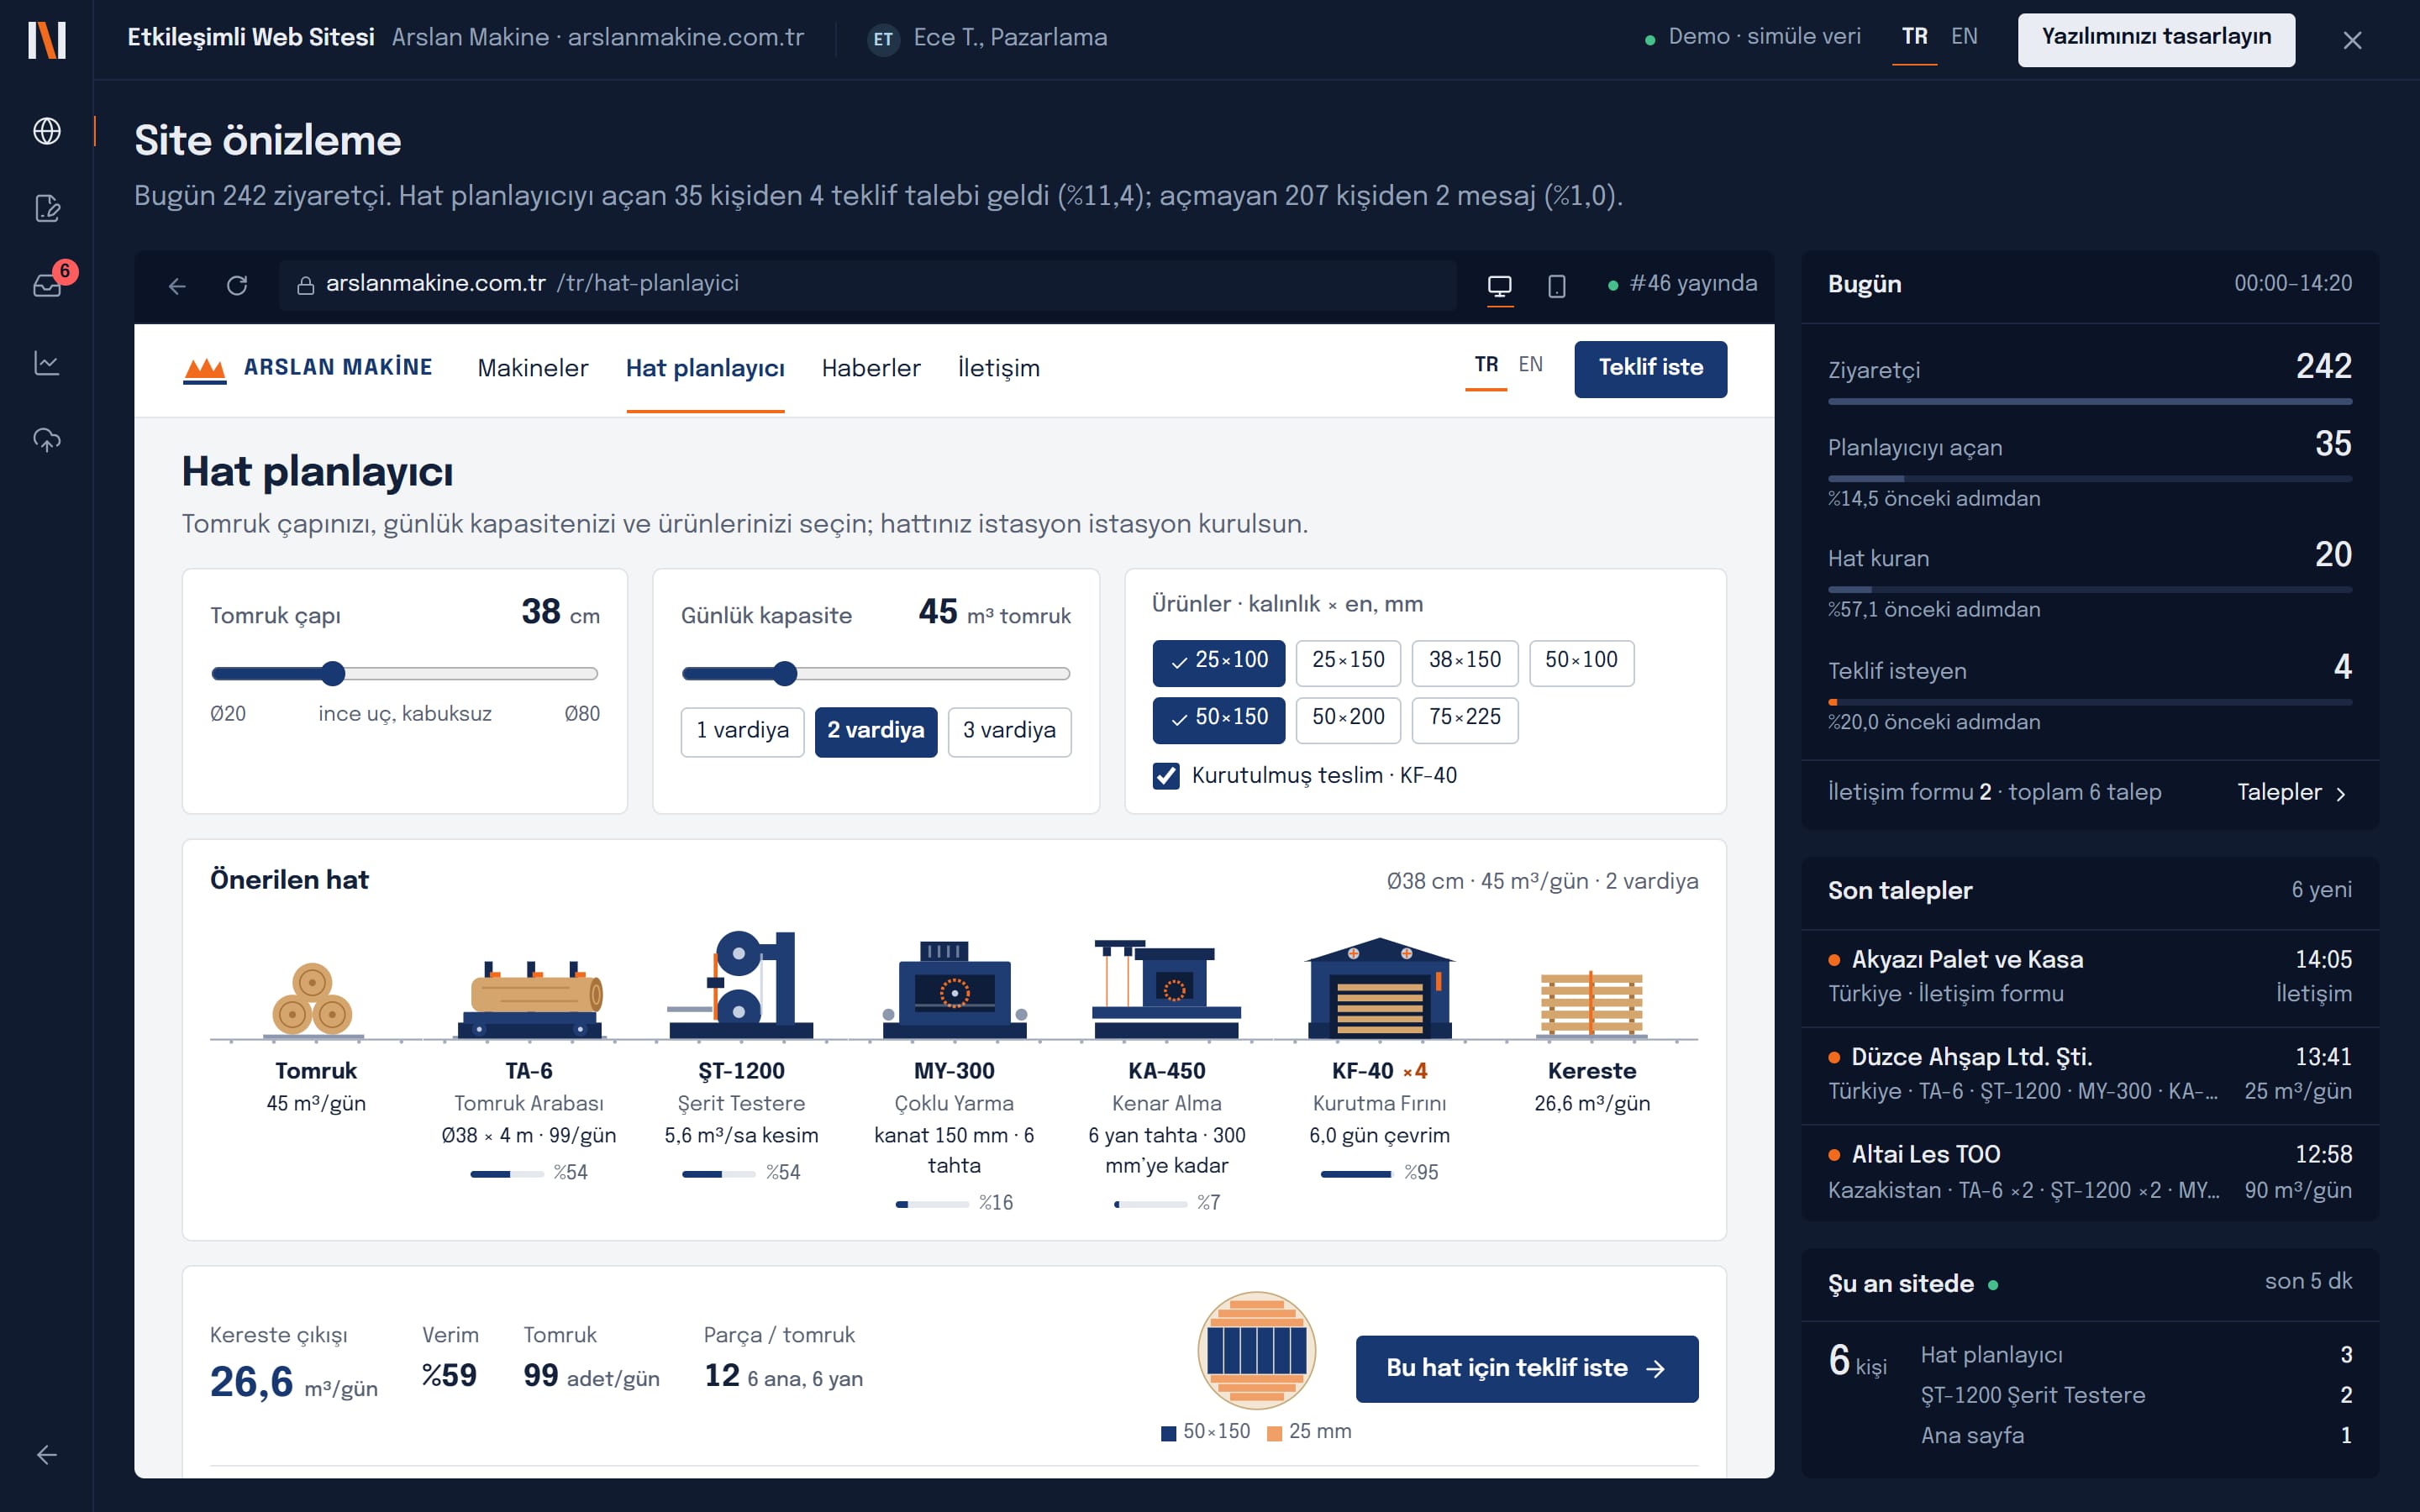Select the Hat planlayıcı site tab

[x=705, y=369]
